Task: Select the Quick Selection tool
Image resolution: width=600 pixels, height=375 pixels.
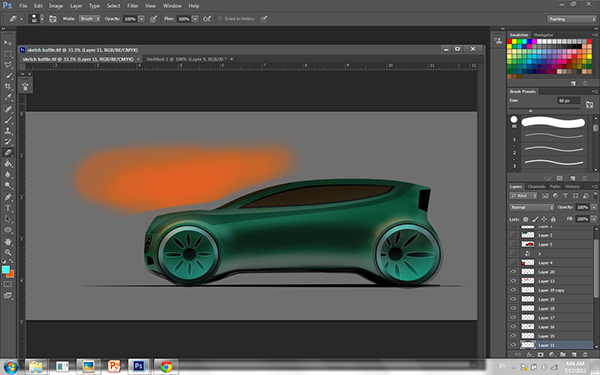Action: point(8,76)
